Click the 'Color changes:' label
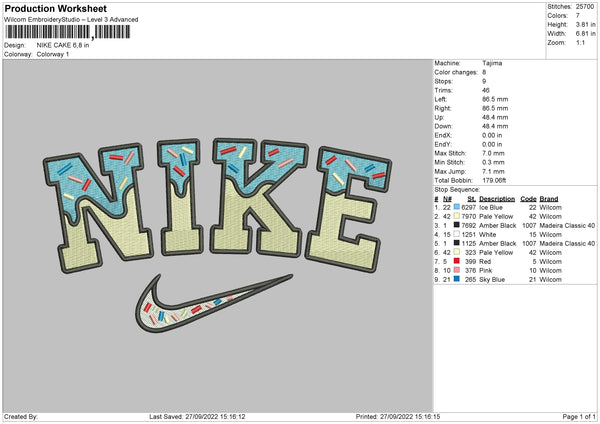This screenshot has width=600, height=424. [x=456, y=72]
